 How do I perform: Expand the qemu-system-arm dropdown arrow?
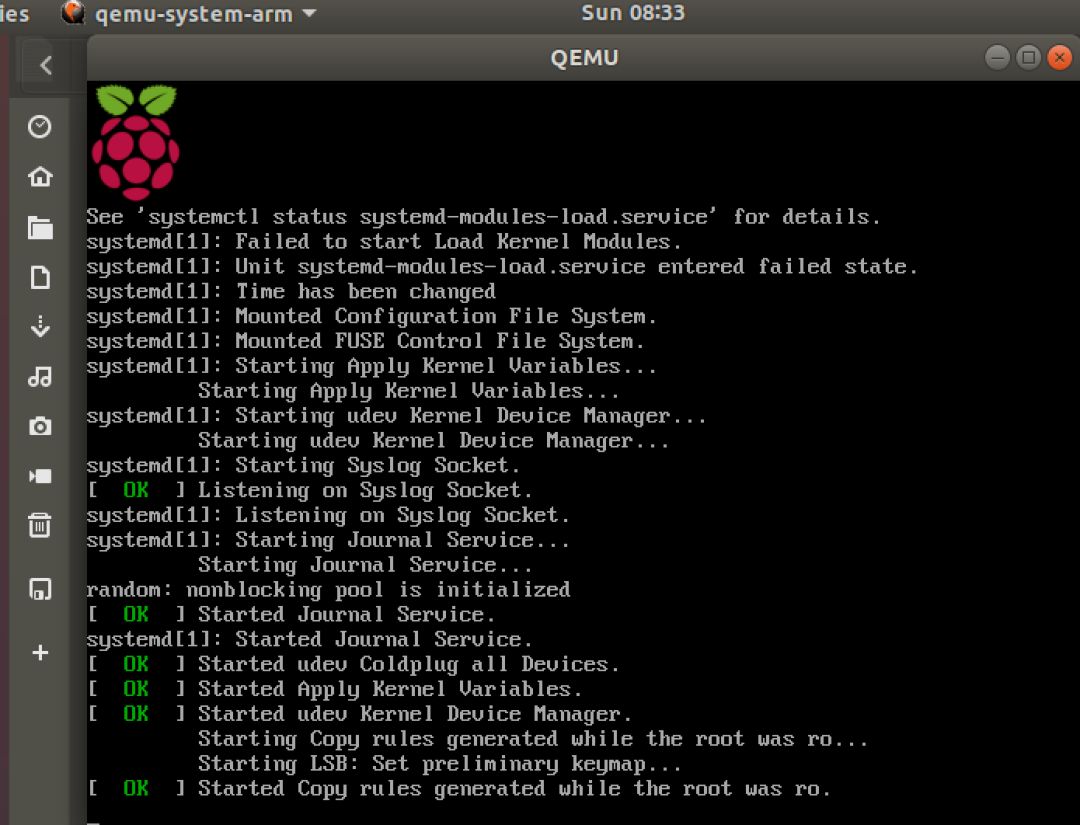click(x=309, y=14)
